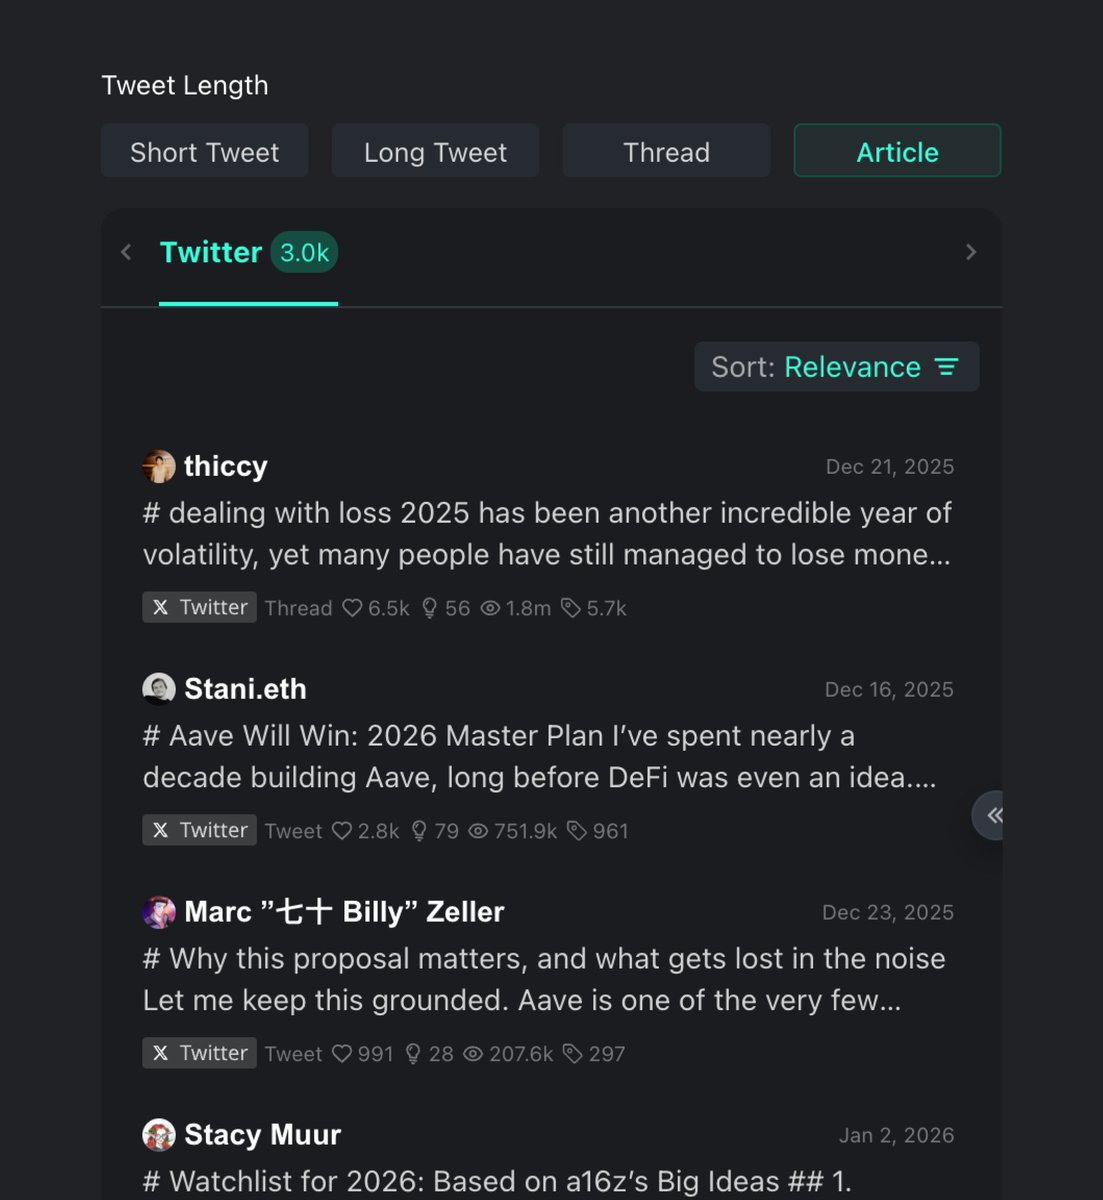Select the Long Tweet length option
Screen dimensions: 1103x1200
click(x=435, y=152)
